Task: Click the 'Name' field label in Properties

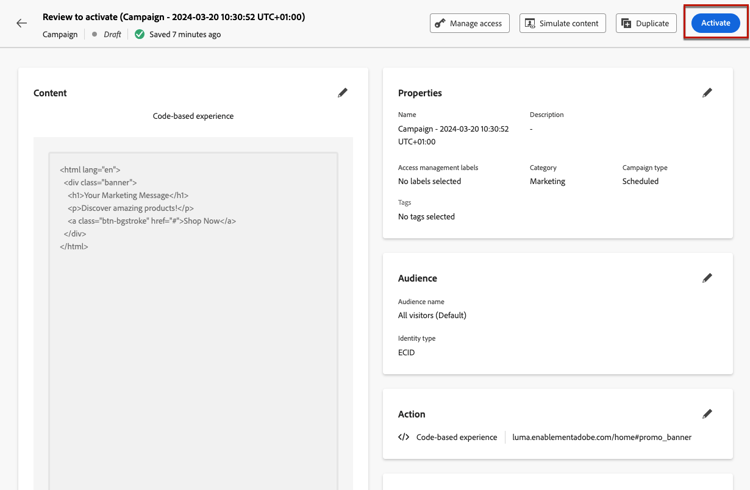Action: (407, 114)
